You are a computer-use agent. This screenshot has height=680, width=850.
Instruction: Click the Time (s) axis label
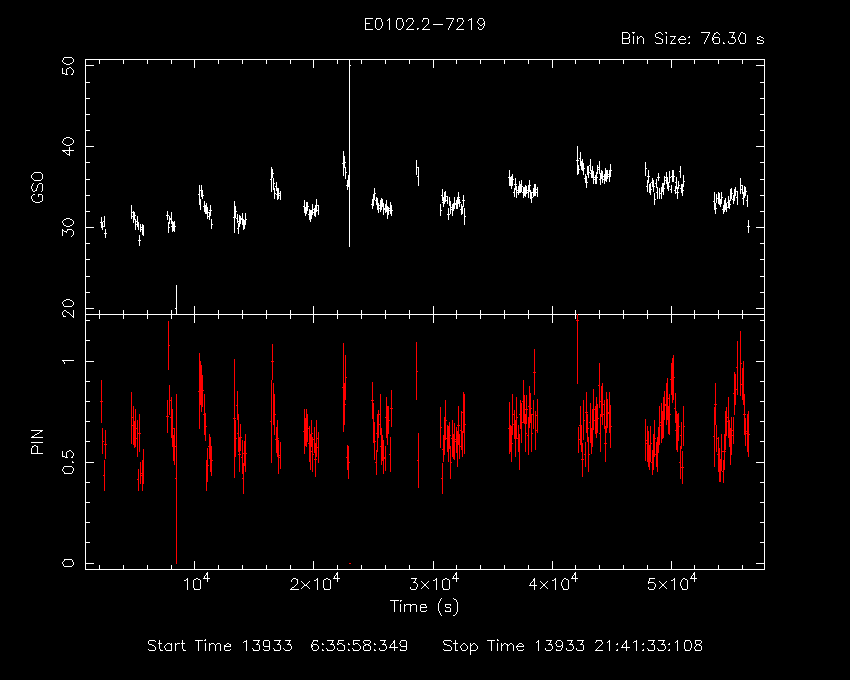424,606
